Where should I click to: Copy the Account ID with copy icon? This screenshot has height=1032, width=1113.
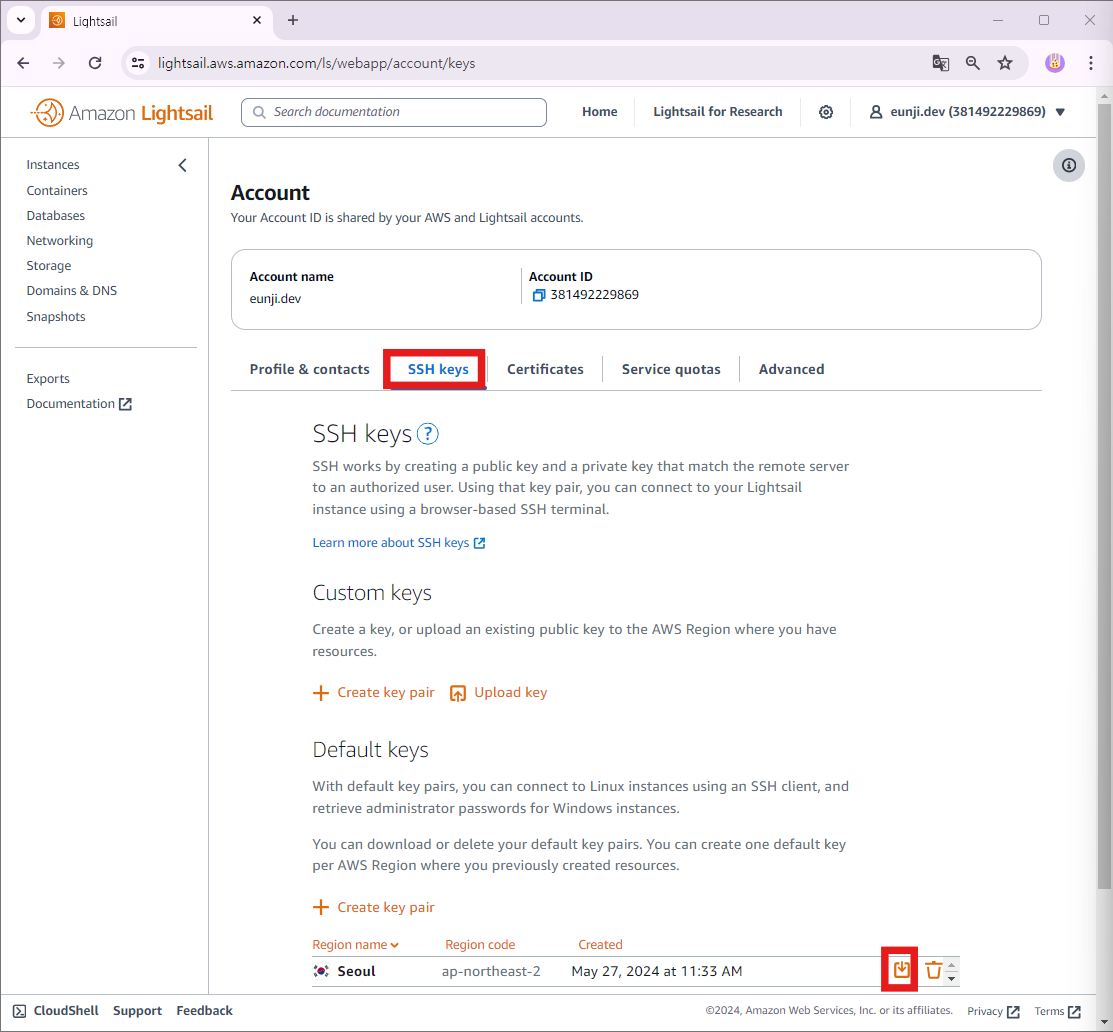click(539, 295)
